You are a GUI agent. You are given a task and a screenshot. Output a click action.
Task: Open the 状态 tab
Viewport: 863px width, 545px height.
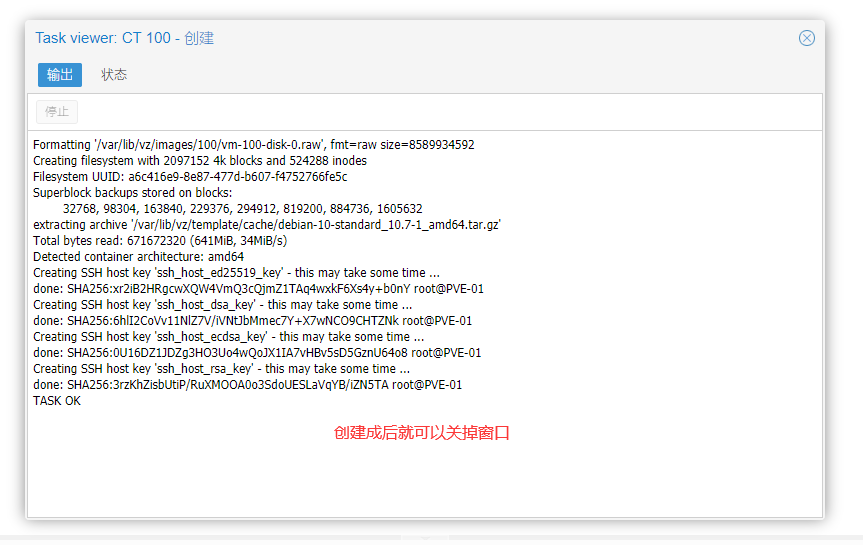(114, 75)
